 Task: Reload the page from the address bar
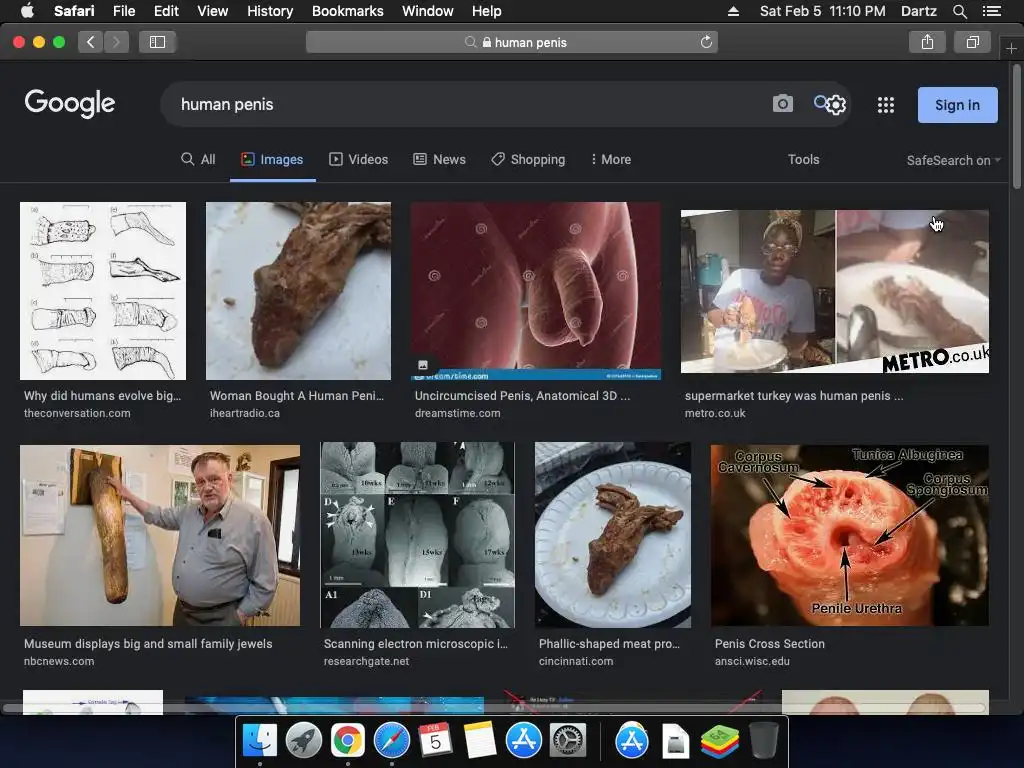706,42
